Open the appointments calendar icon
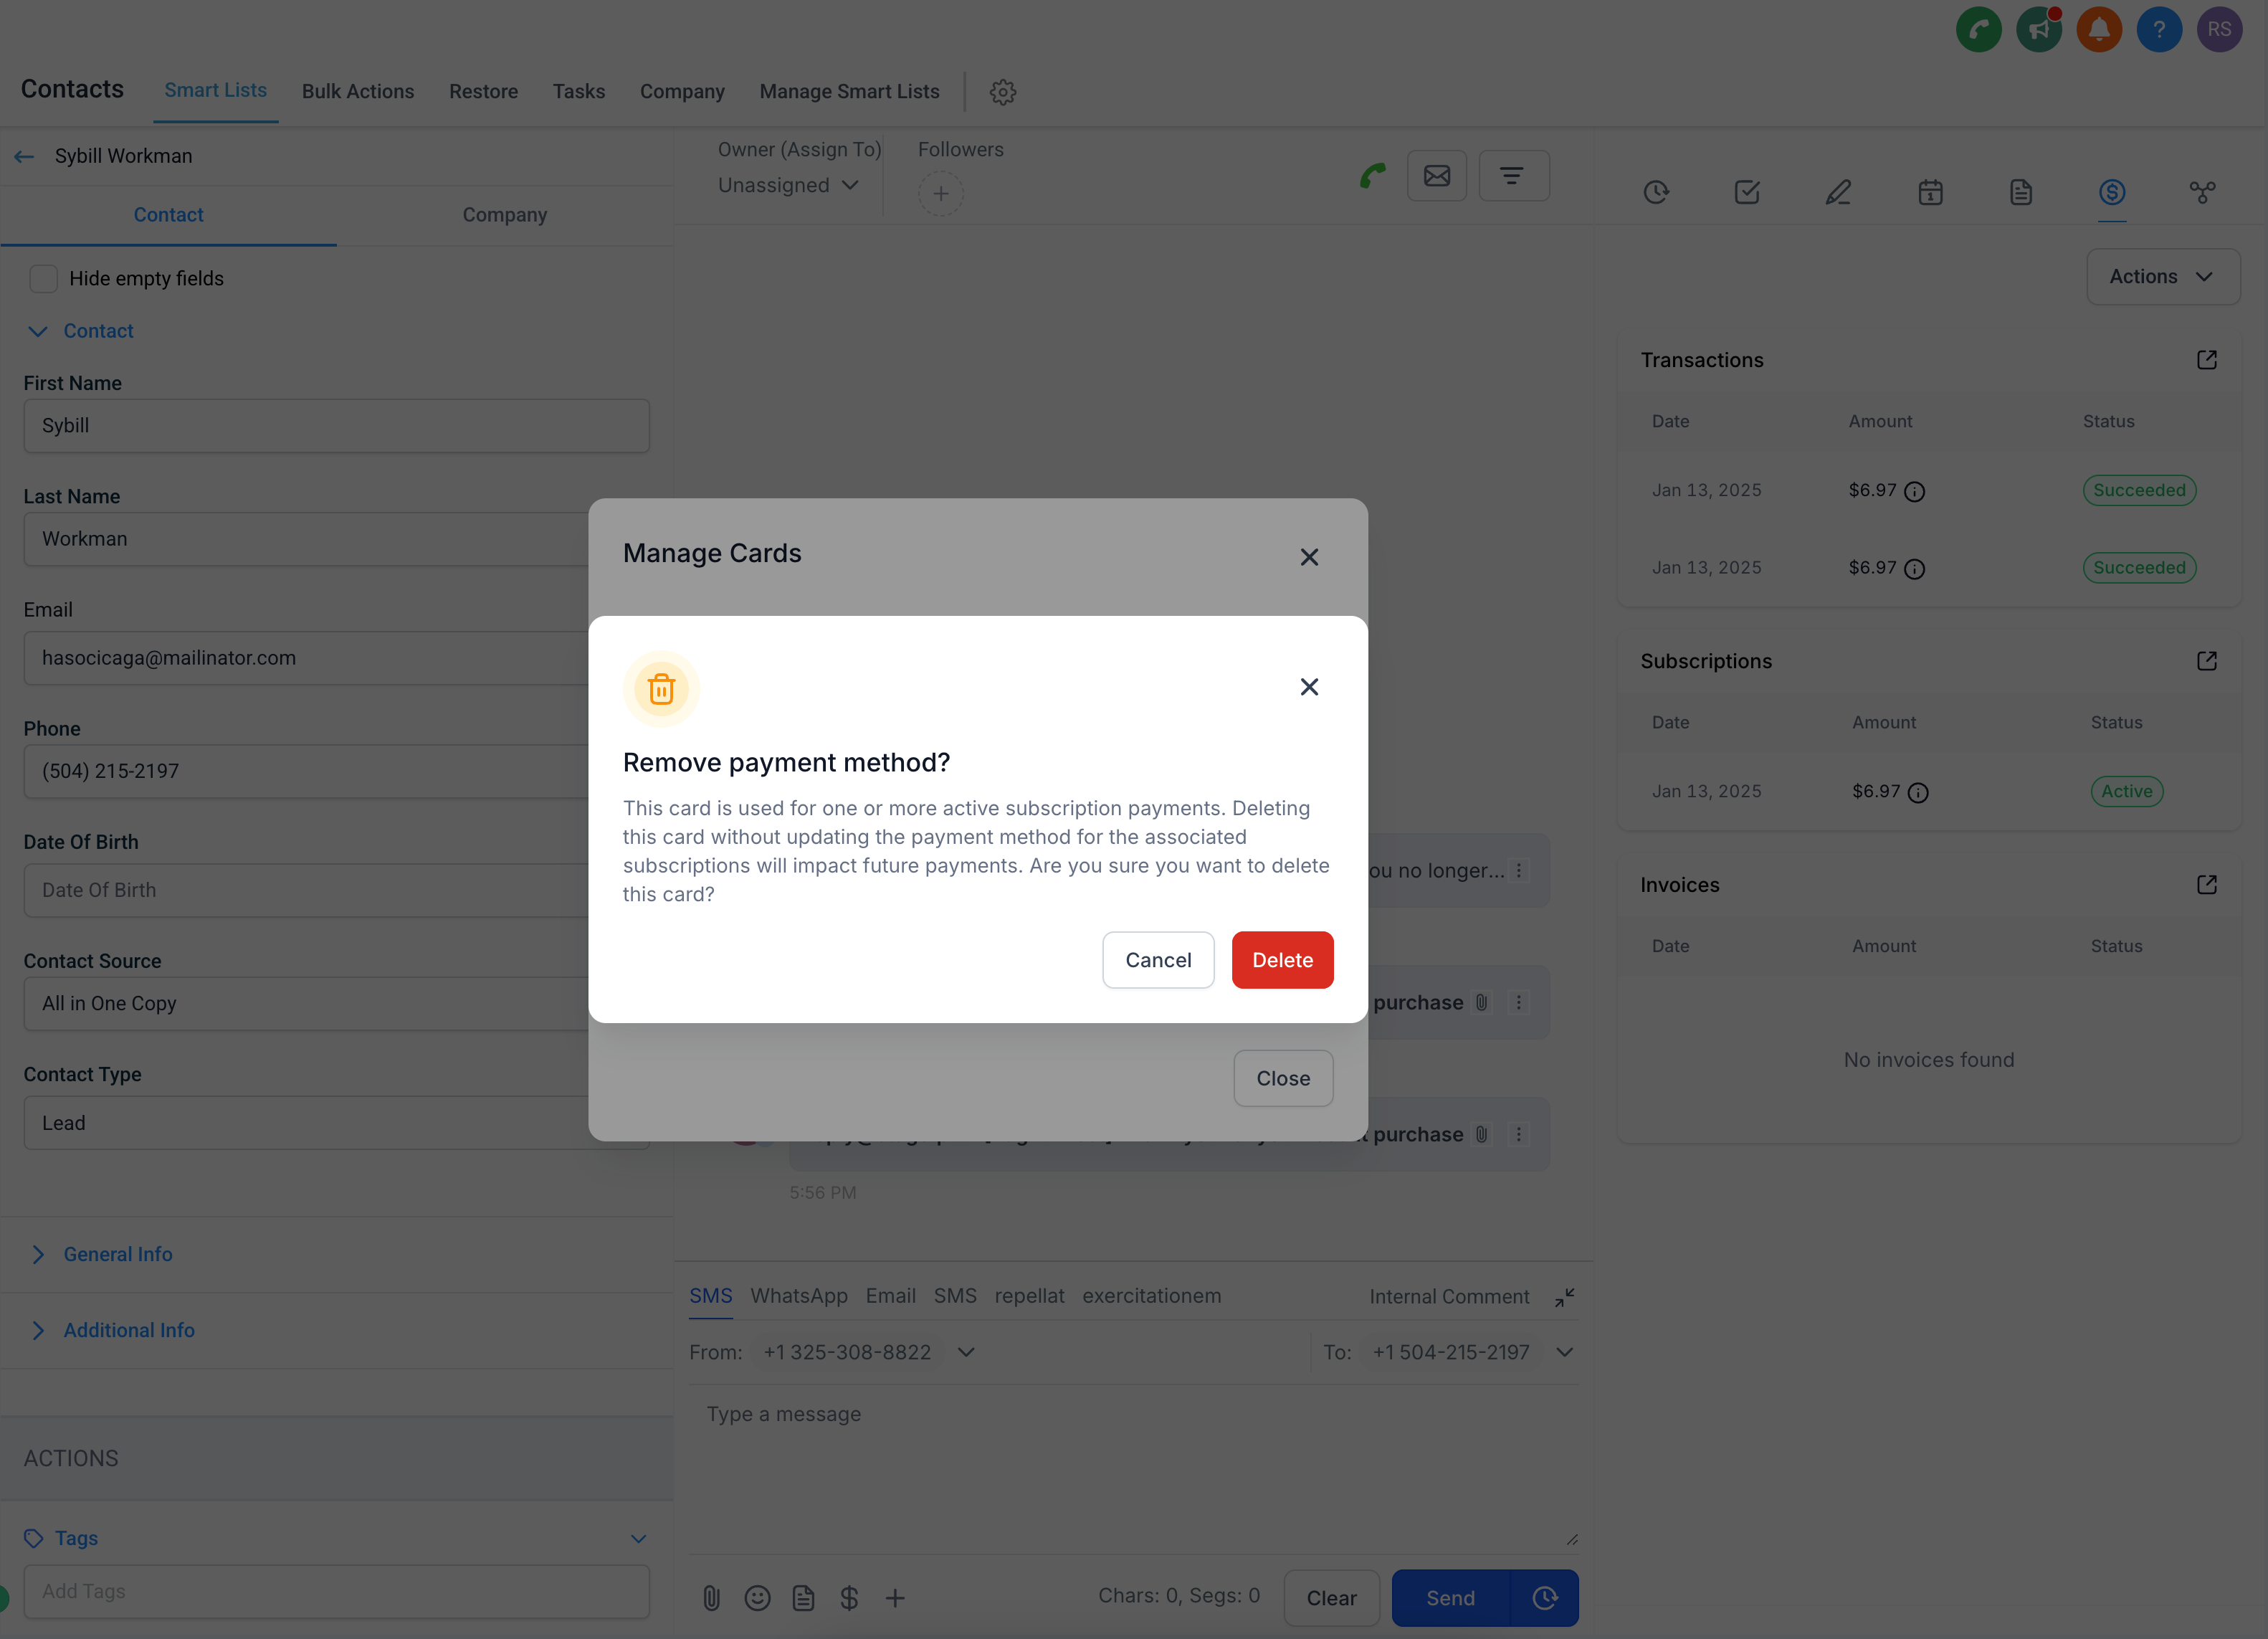 tap(1929, 192)
